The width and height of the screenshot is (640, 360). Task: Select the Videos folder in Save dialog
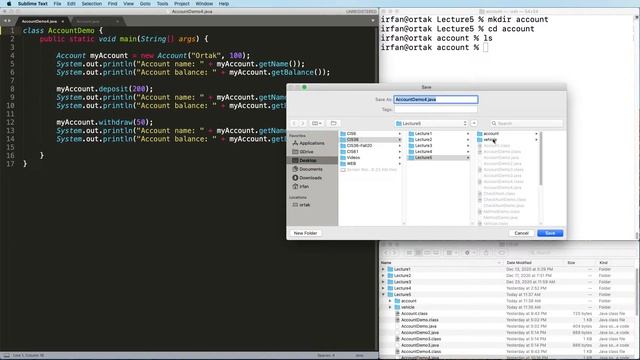click(371, 158)
